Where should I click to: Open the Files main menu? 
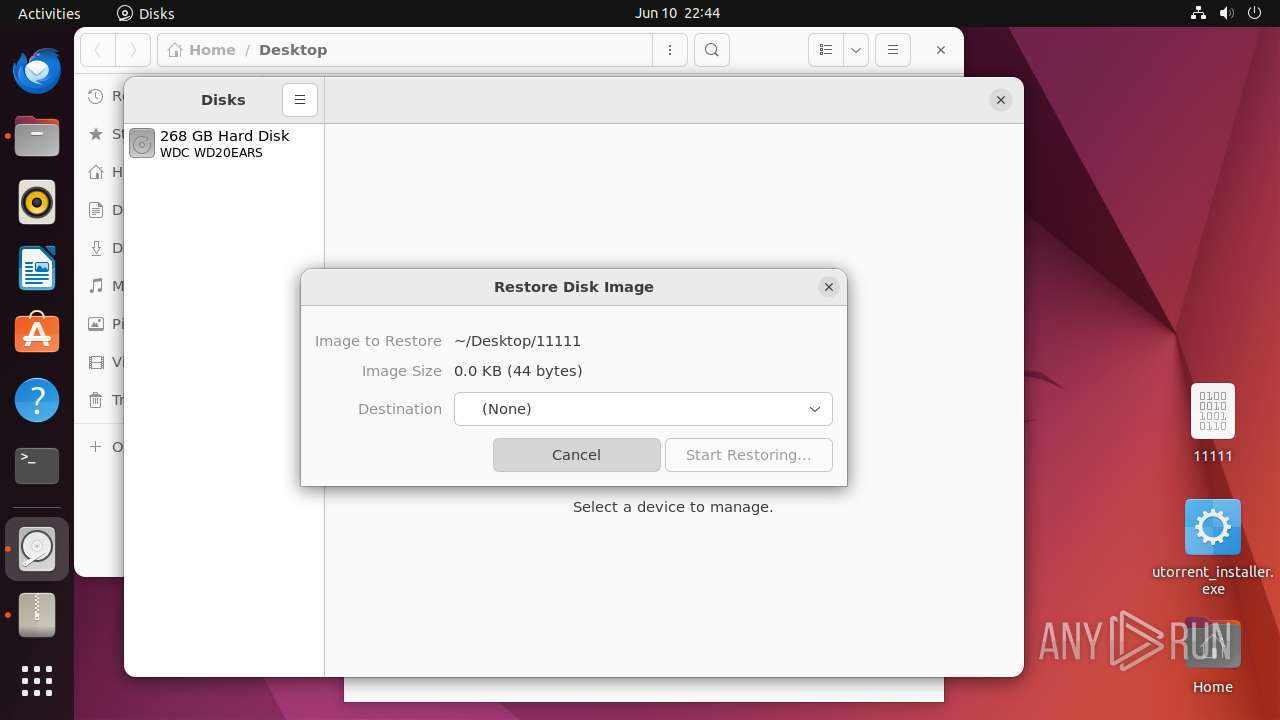click(x=892, y=50)
